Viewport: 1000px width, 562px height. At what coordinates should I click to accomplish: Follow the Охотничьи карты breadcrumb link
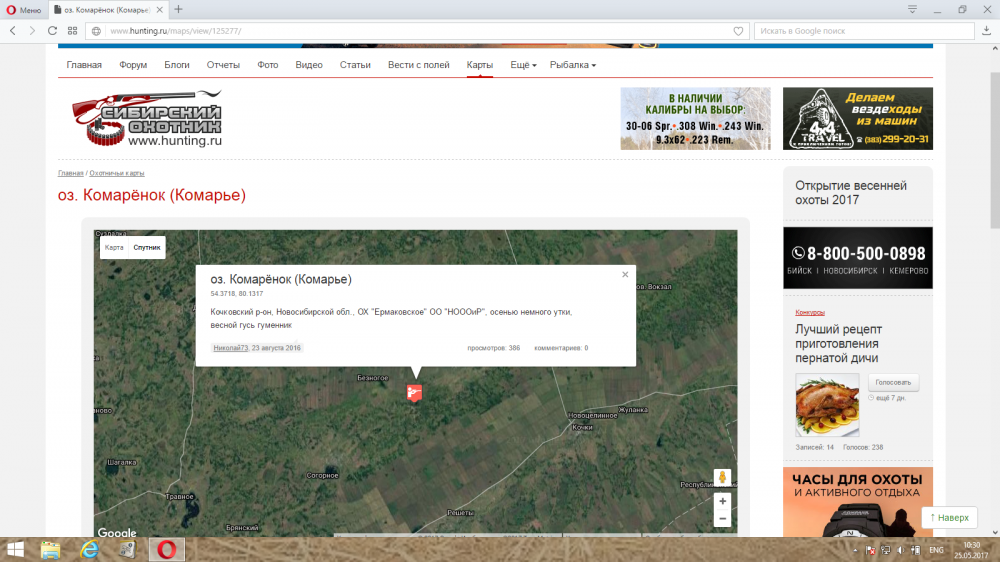[x=117, y=174]
